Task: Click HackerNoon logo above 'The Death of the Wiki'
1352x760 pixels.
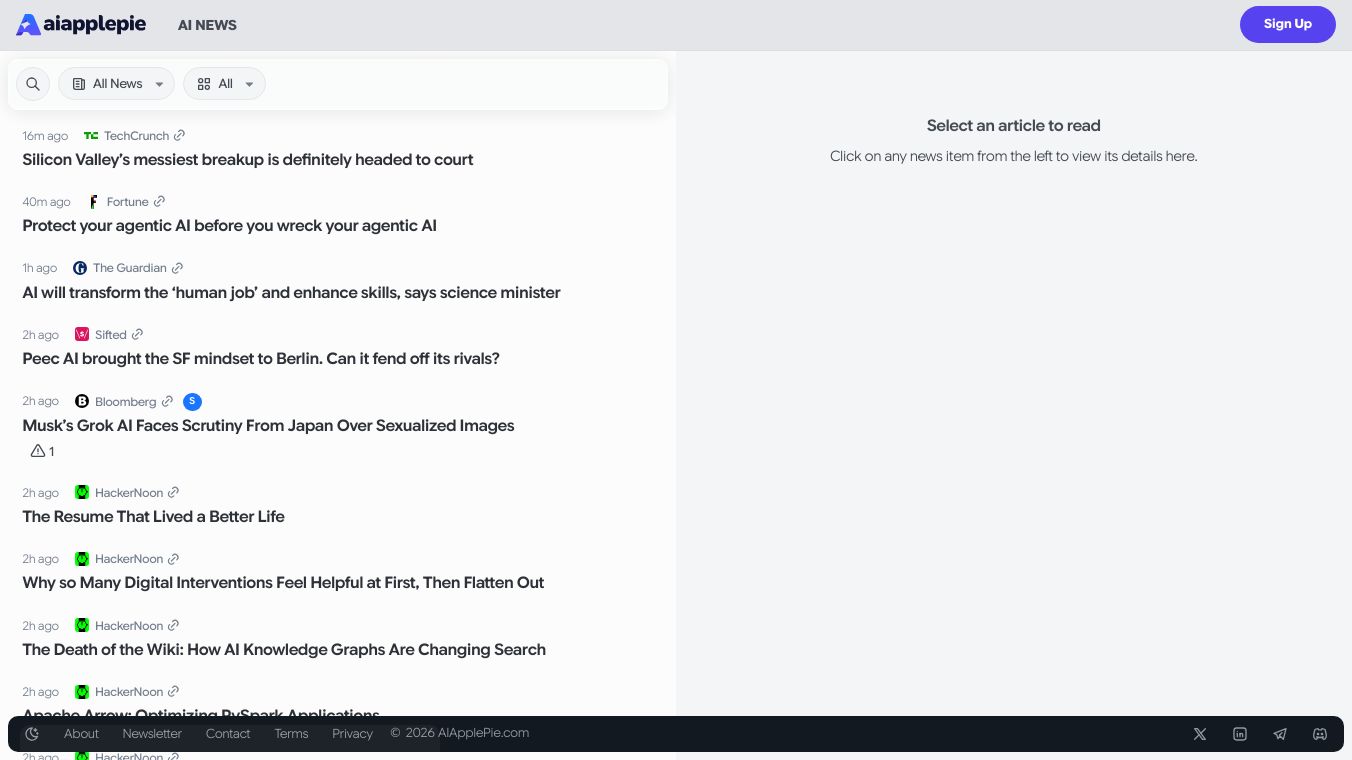Action: coord(82,625)
